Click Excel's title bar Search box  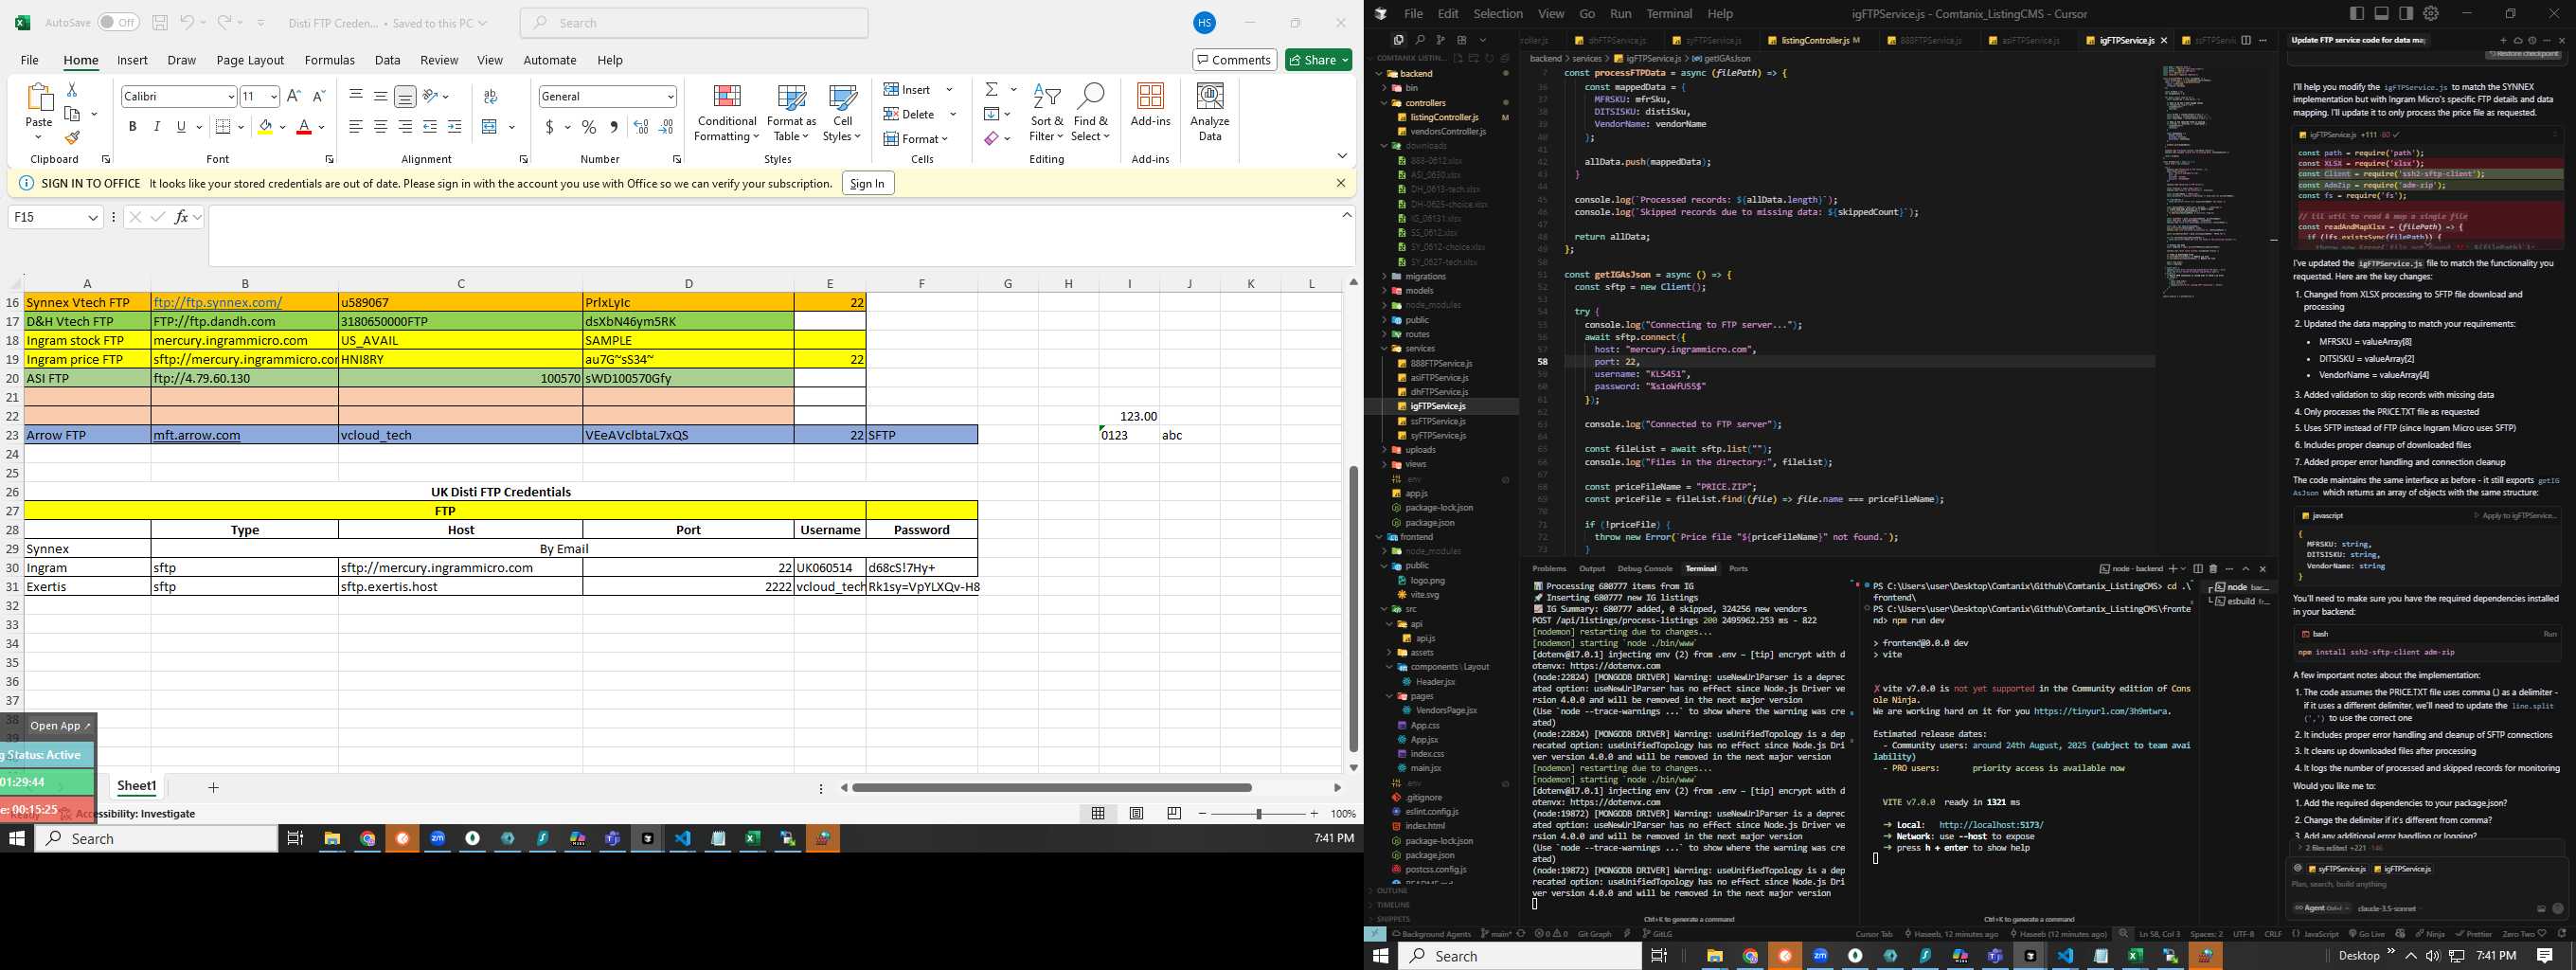pos(694,22)
